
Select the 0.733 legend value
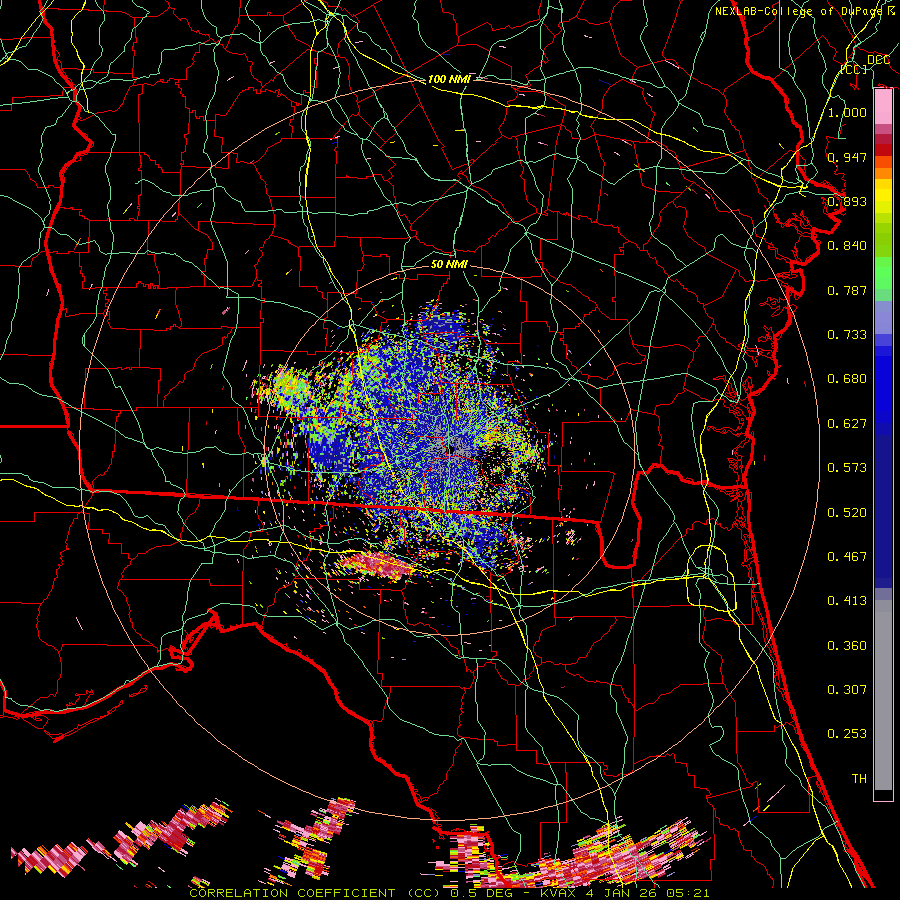tap(847, 335)
